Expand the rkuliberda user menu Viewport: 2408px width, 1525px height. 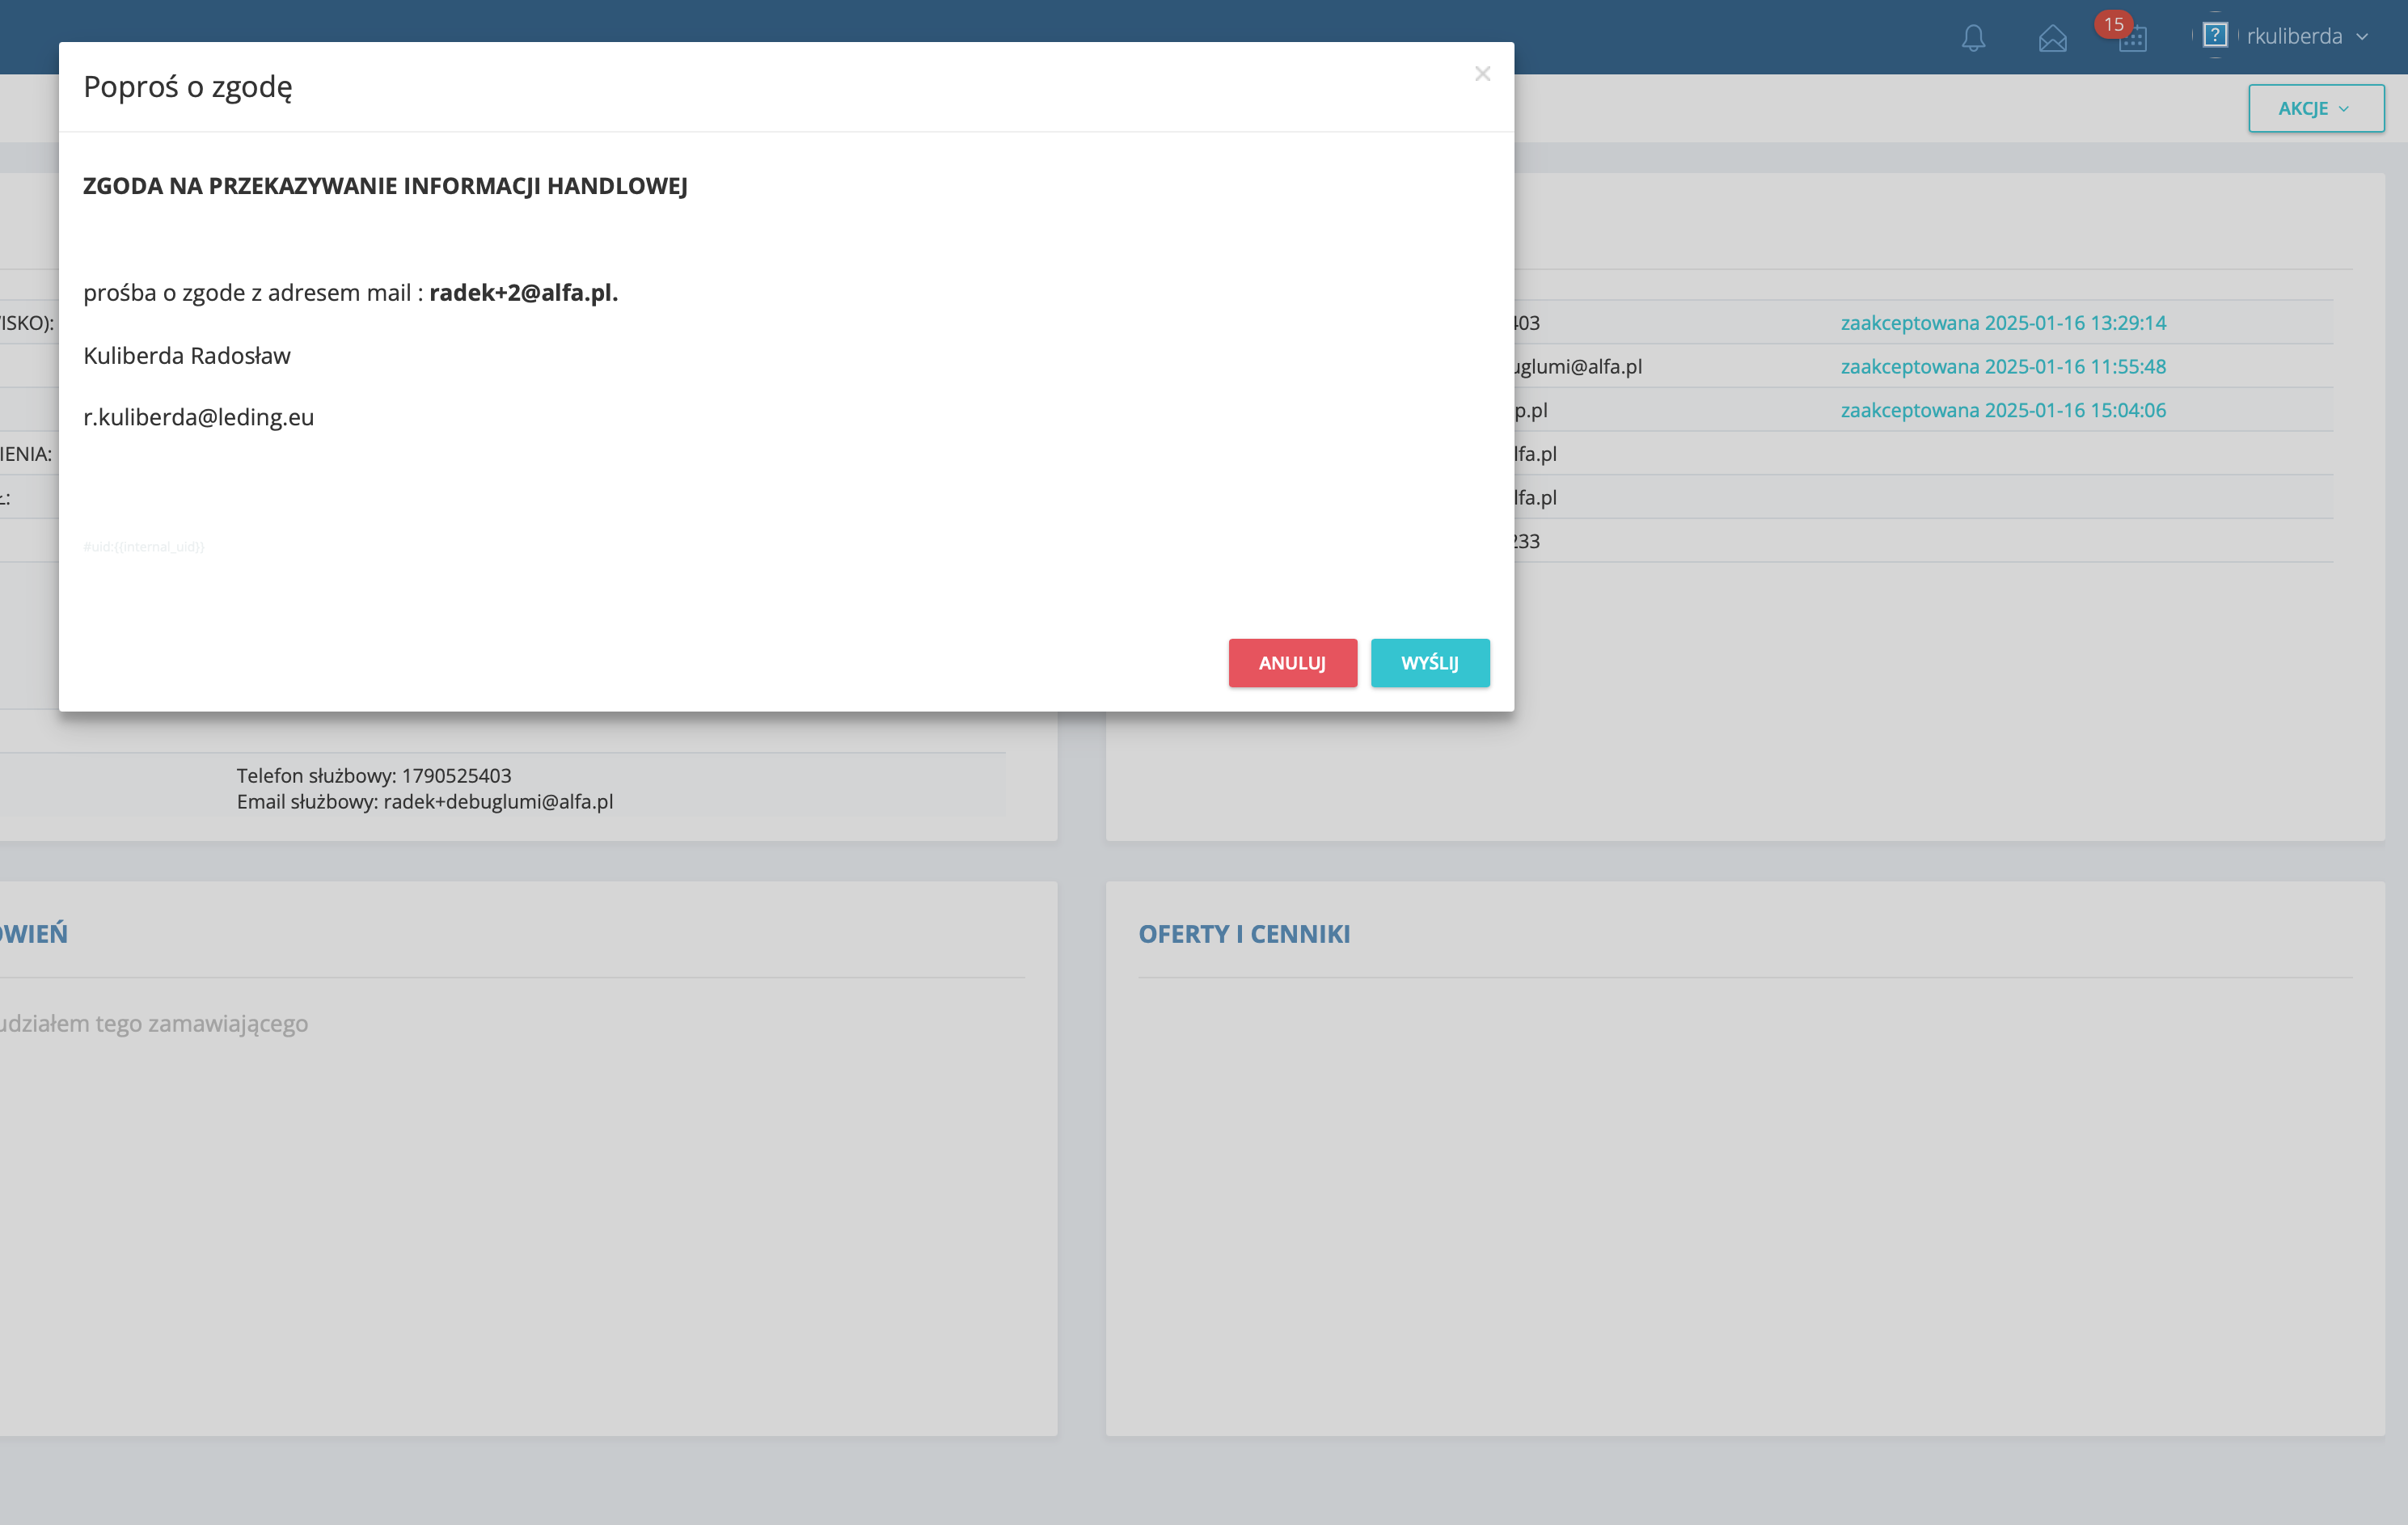pyautogui.click(x=2294, y=36)
